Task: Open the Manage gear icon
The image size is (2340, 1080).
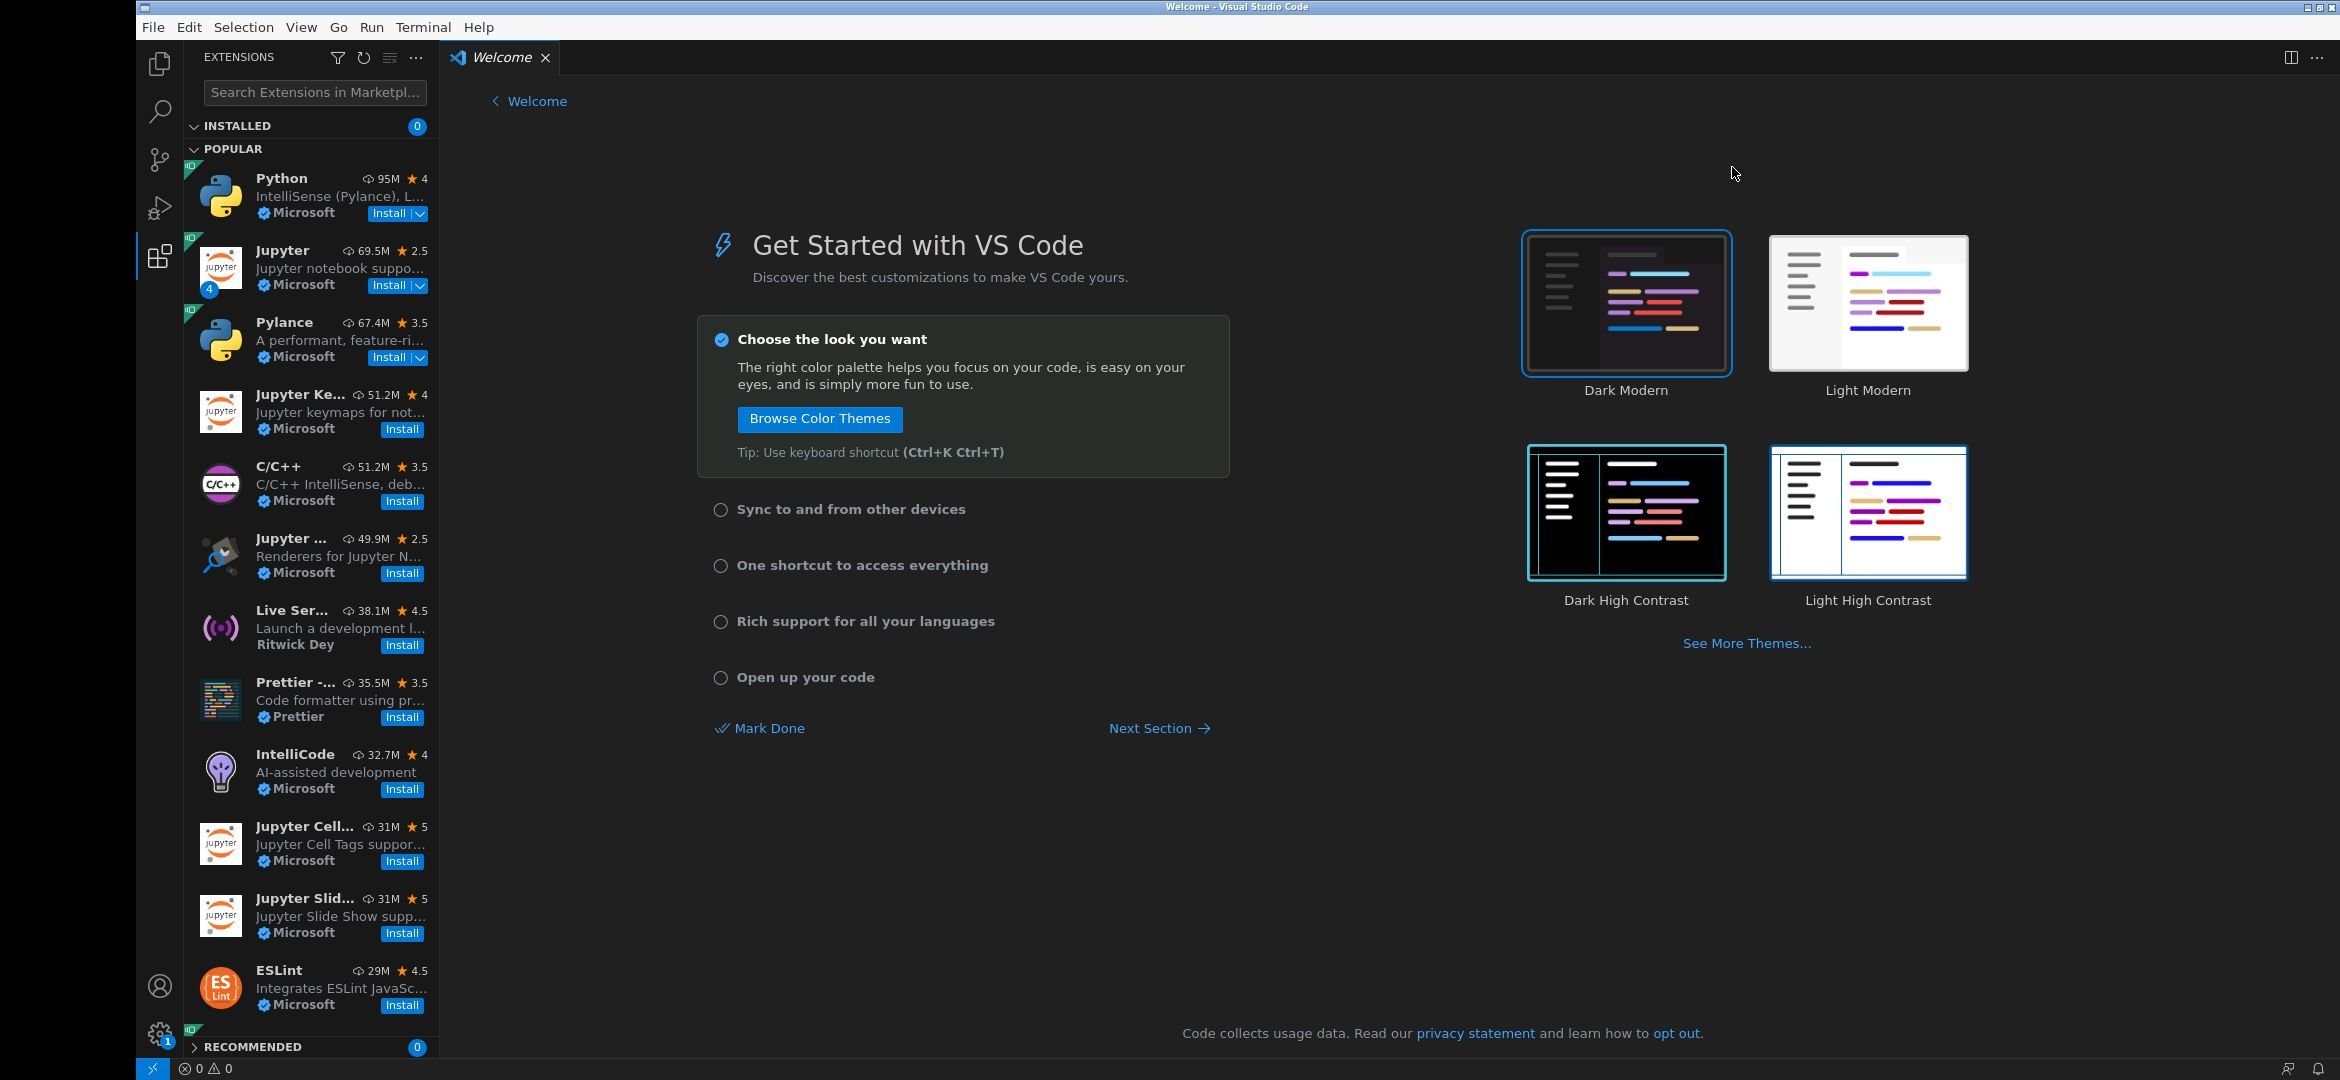Action: coord(159,1033)
